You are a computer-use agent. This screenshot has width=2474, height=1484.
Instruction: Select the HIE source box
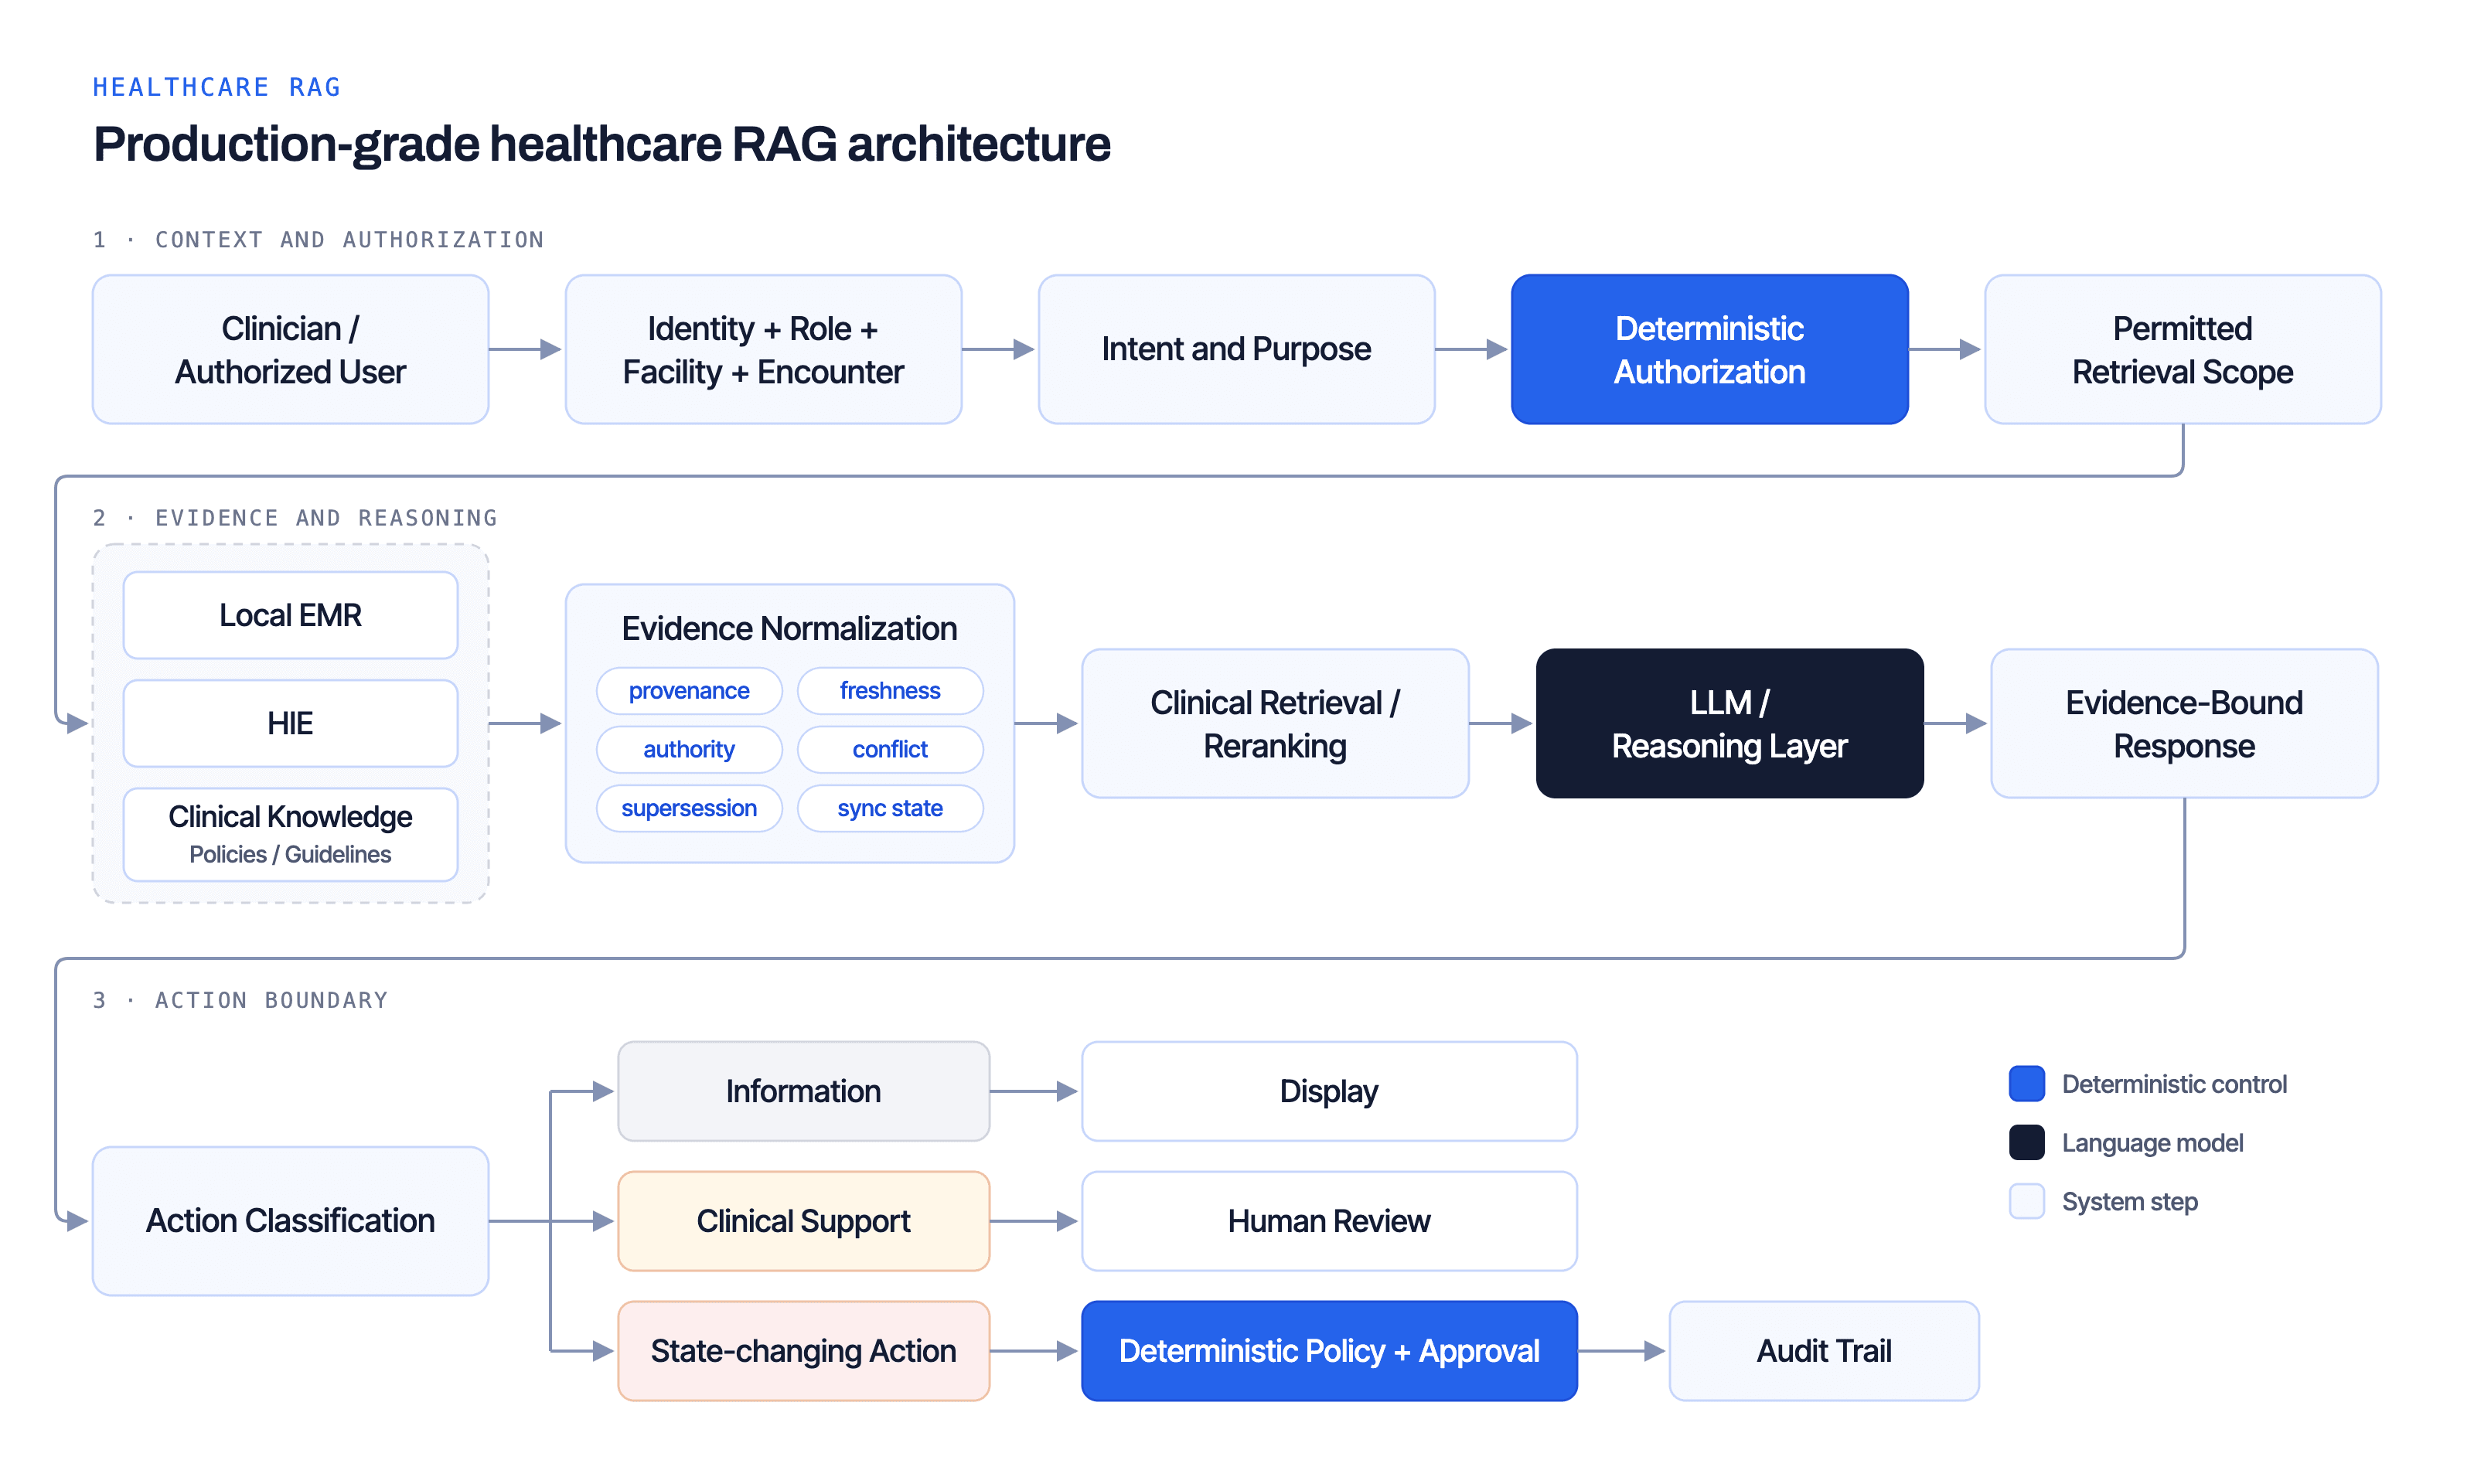point(290,723)
